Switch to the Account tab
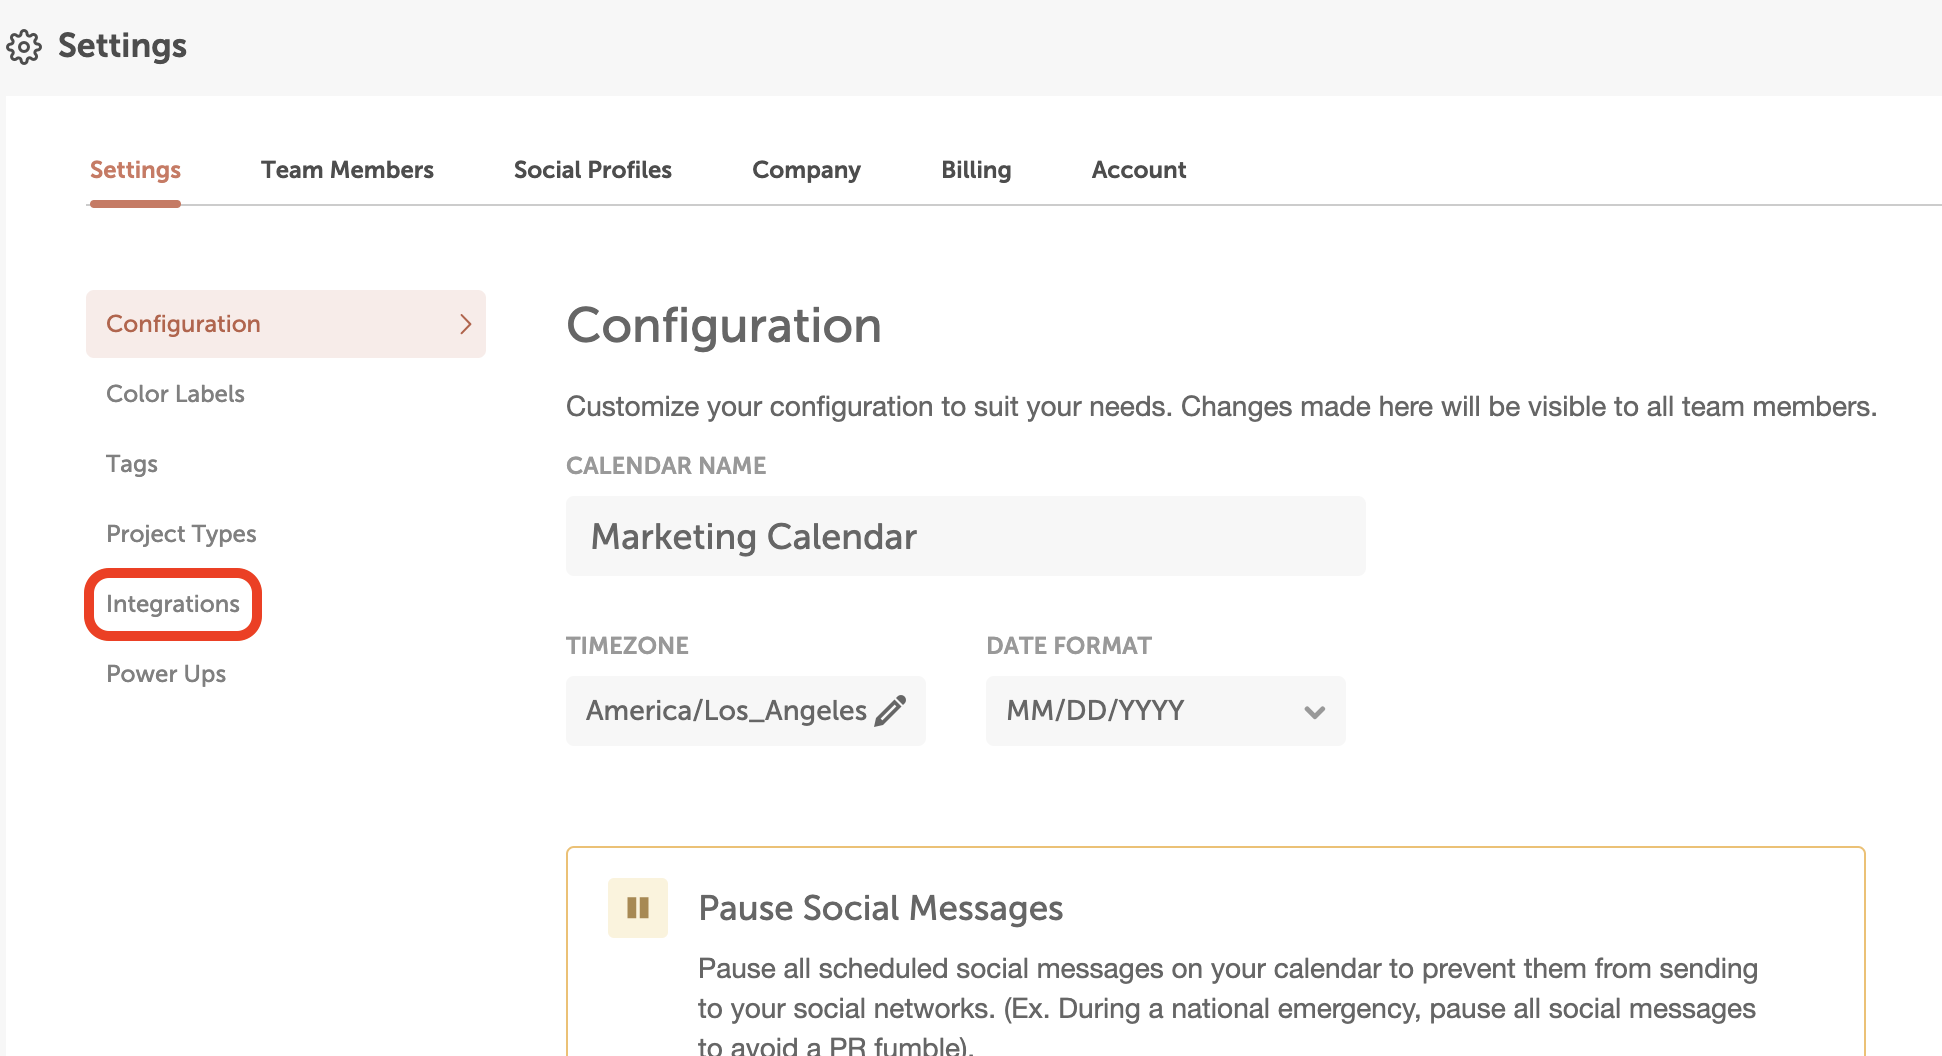Image resolution: width=1942 pixels, height=1056 pixels. (1139, 170)
